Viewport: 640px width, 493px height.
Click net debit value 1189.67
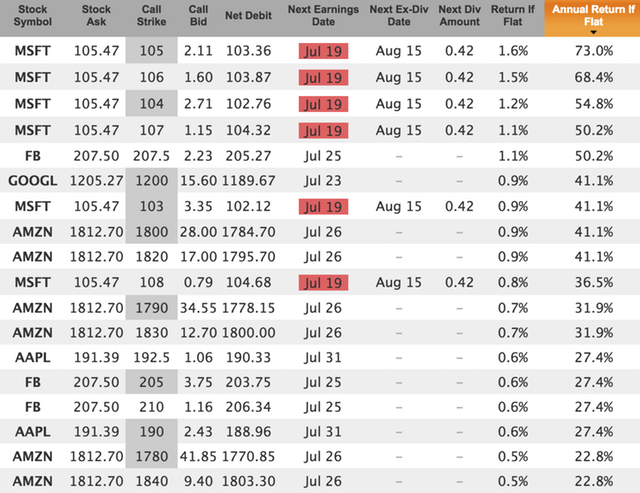click(249, 181)
